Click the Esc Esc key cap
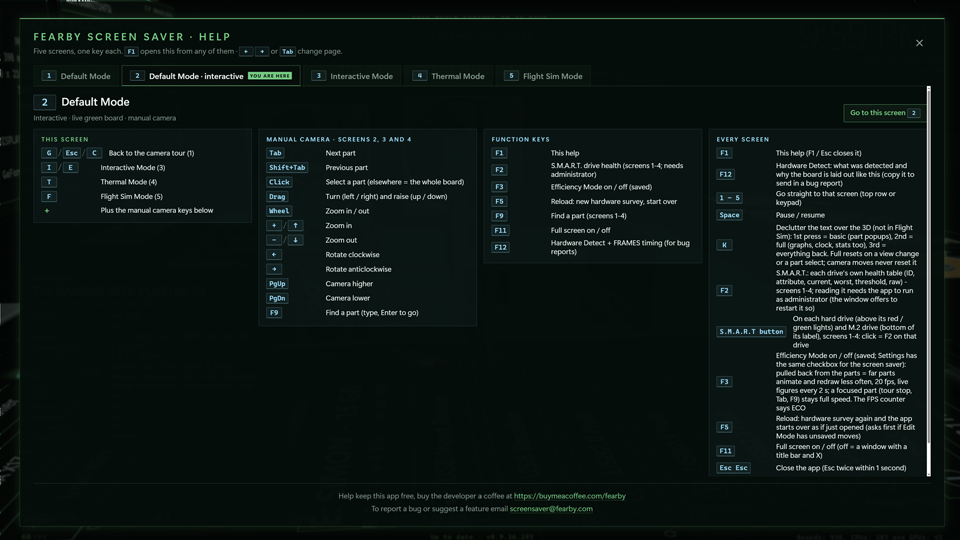960x540 pixels. 733,468
